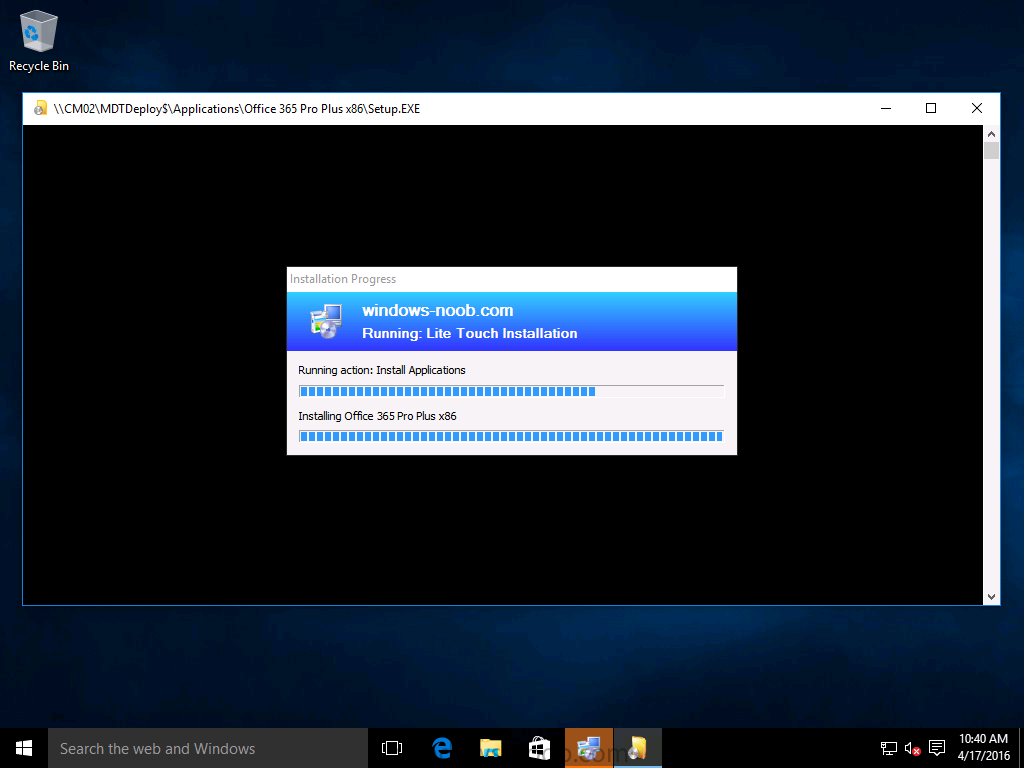Click the scroll down arrow in Setup.EXE window
This screenshot has width=1024, height=768.
point(991,596)
